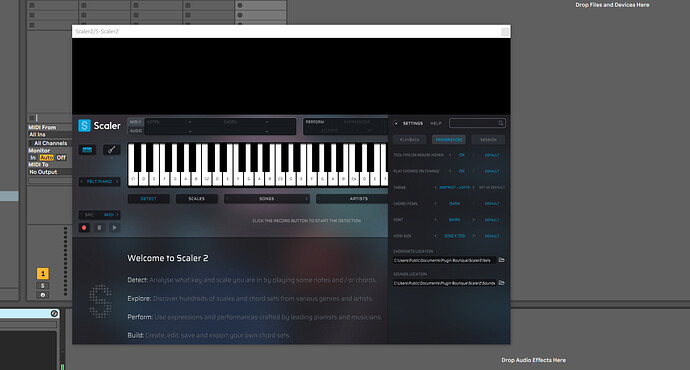Click left arrow for View Size setting
This screenshot has height=370, width=690.
coord(436,236)
